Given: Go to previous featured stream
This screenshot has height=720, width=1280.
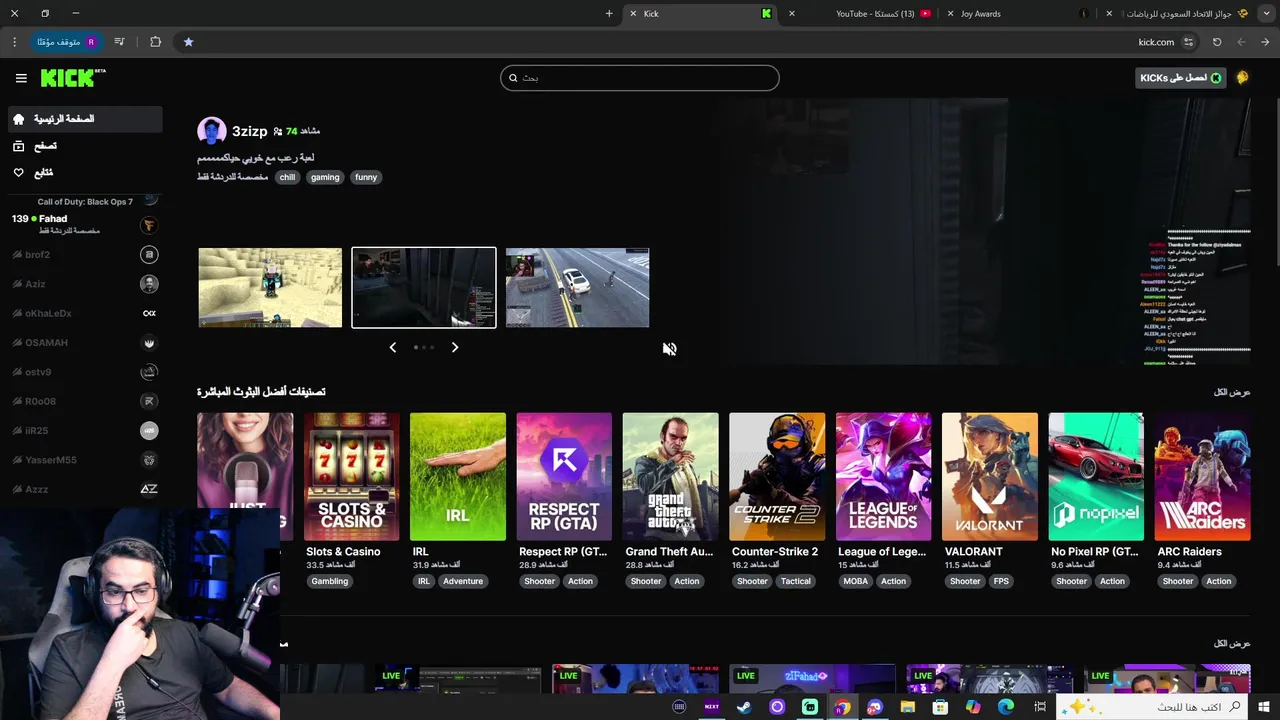Looking at the screenshot, I should [x=393, y=347].
